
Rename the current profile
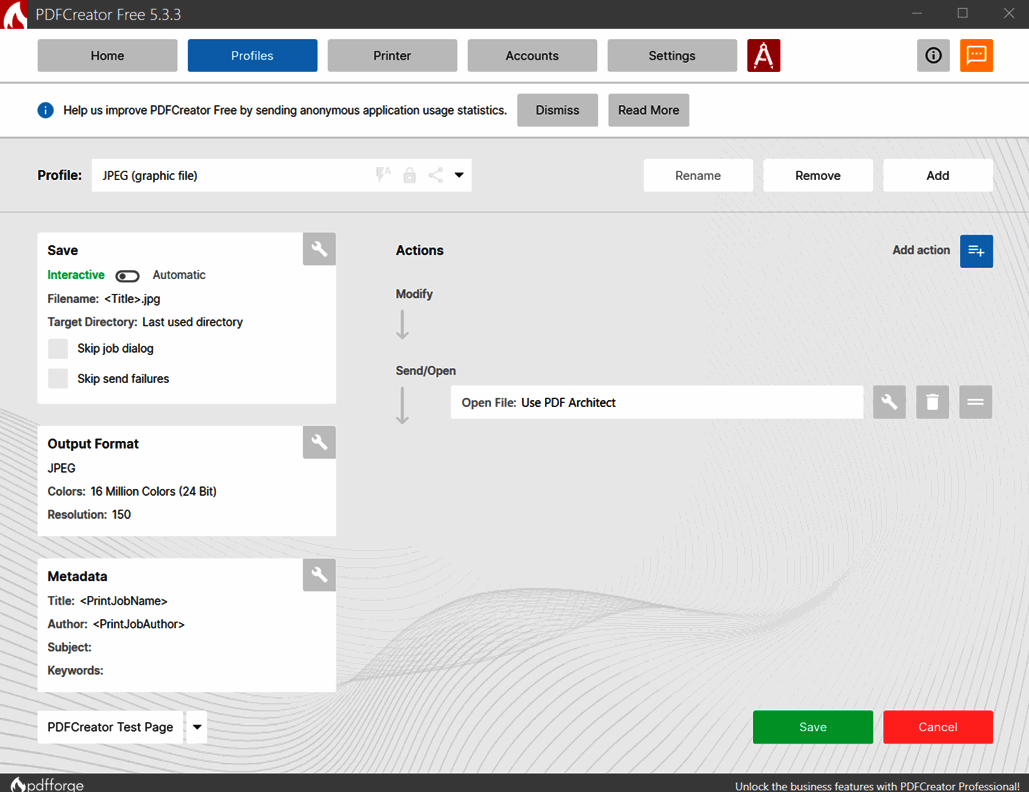tap(698, 175)
